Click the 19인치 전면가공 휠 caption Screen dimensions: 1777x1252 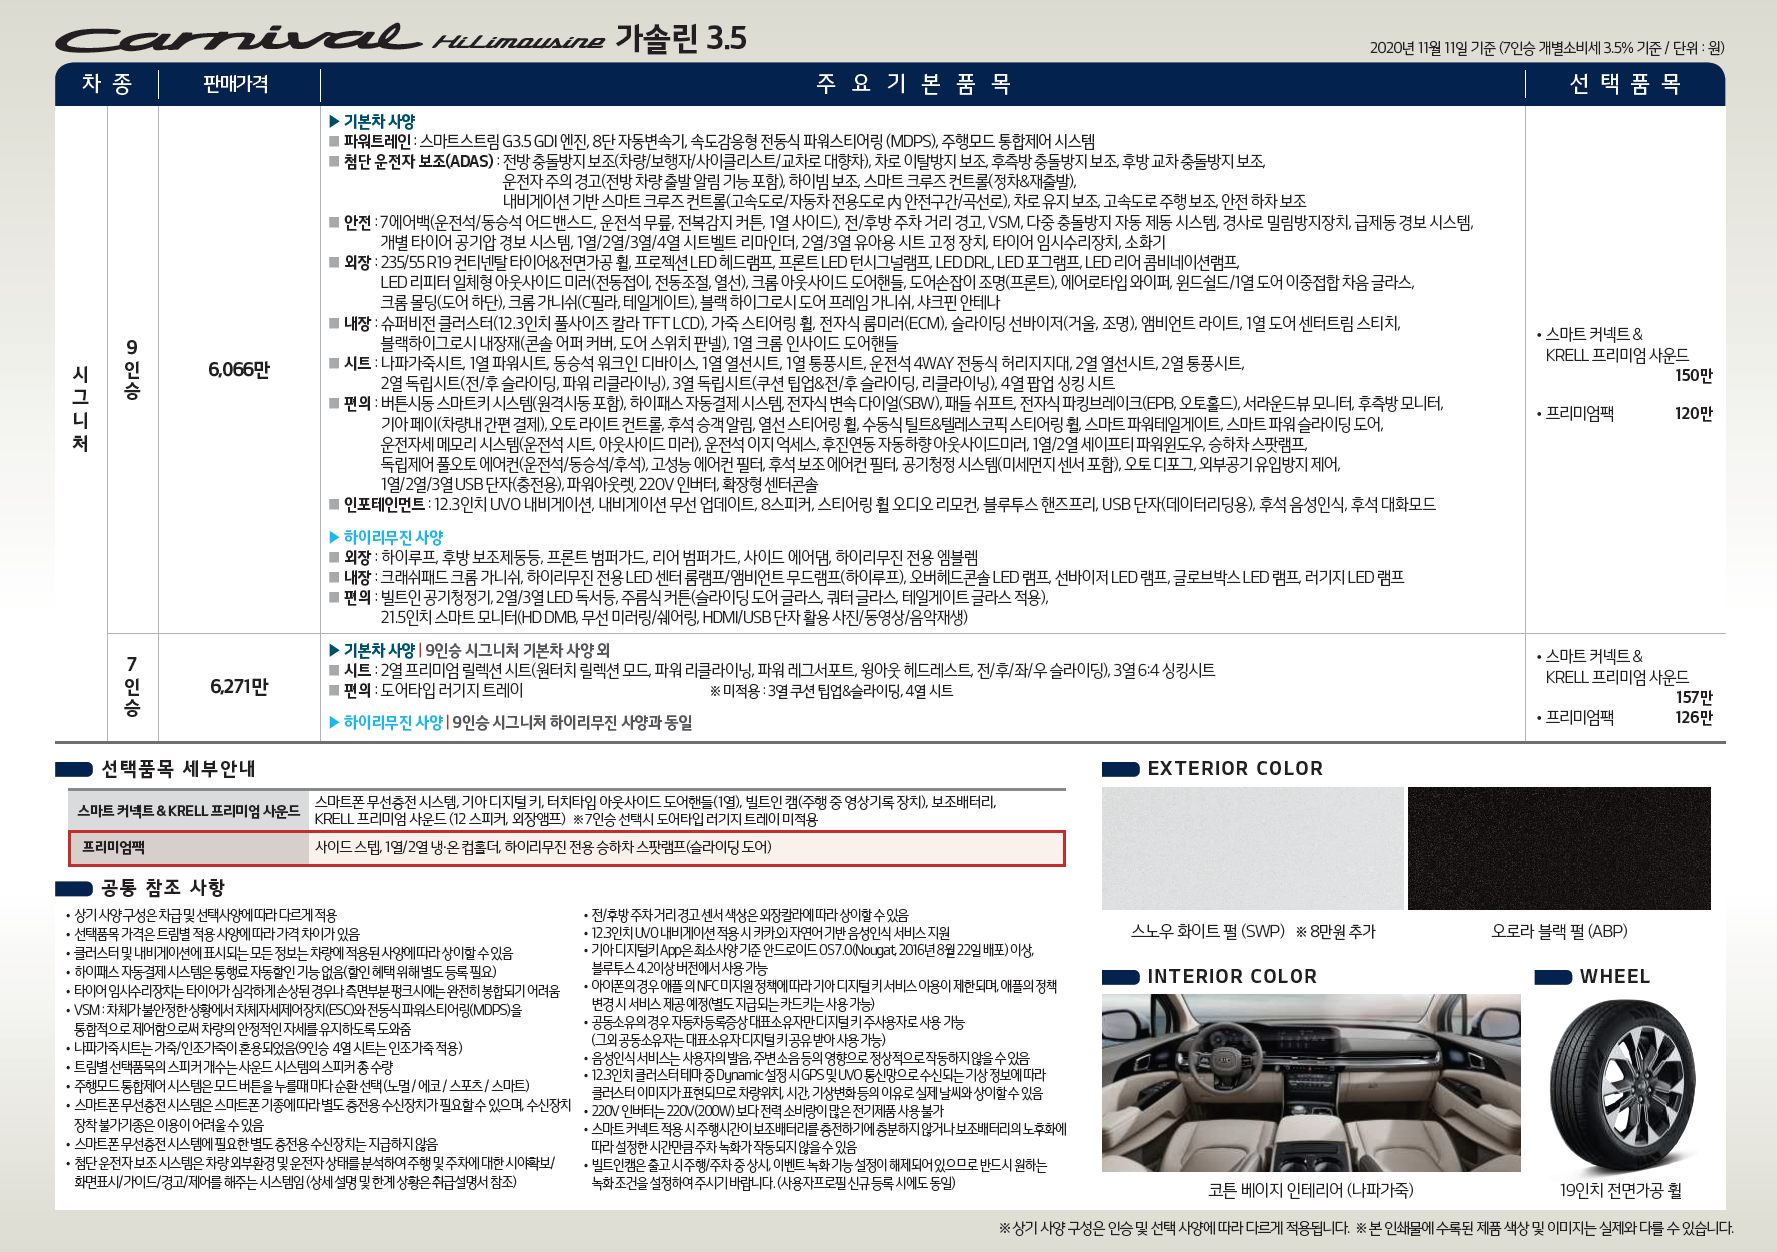click(1621, 1190)
